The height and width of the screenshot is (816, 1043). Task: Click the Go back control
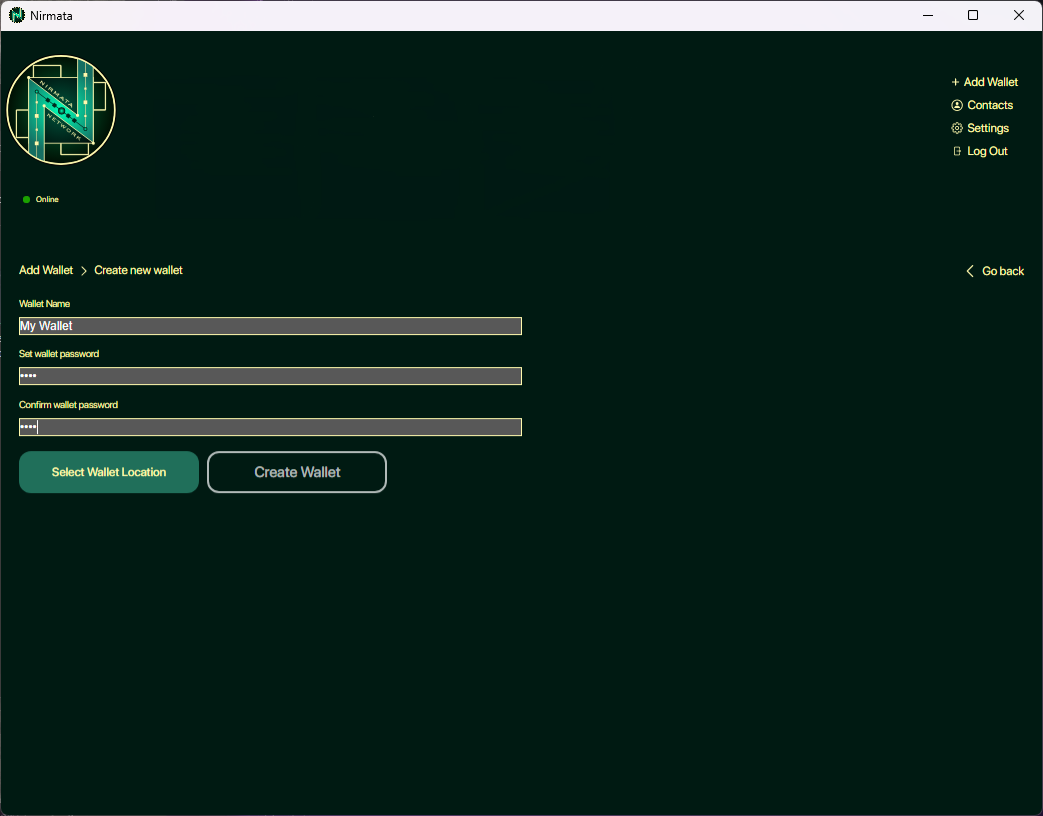click(1001, 270)
